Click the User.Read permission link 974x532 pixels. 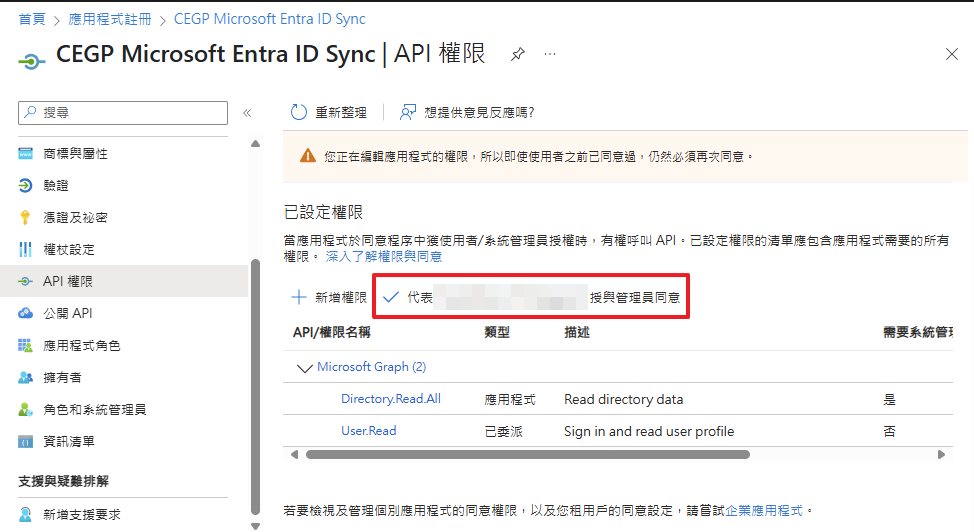point(368,431)
